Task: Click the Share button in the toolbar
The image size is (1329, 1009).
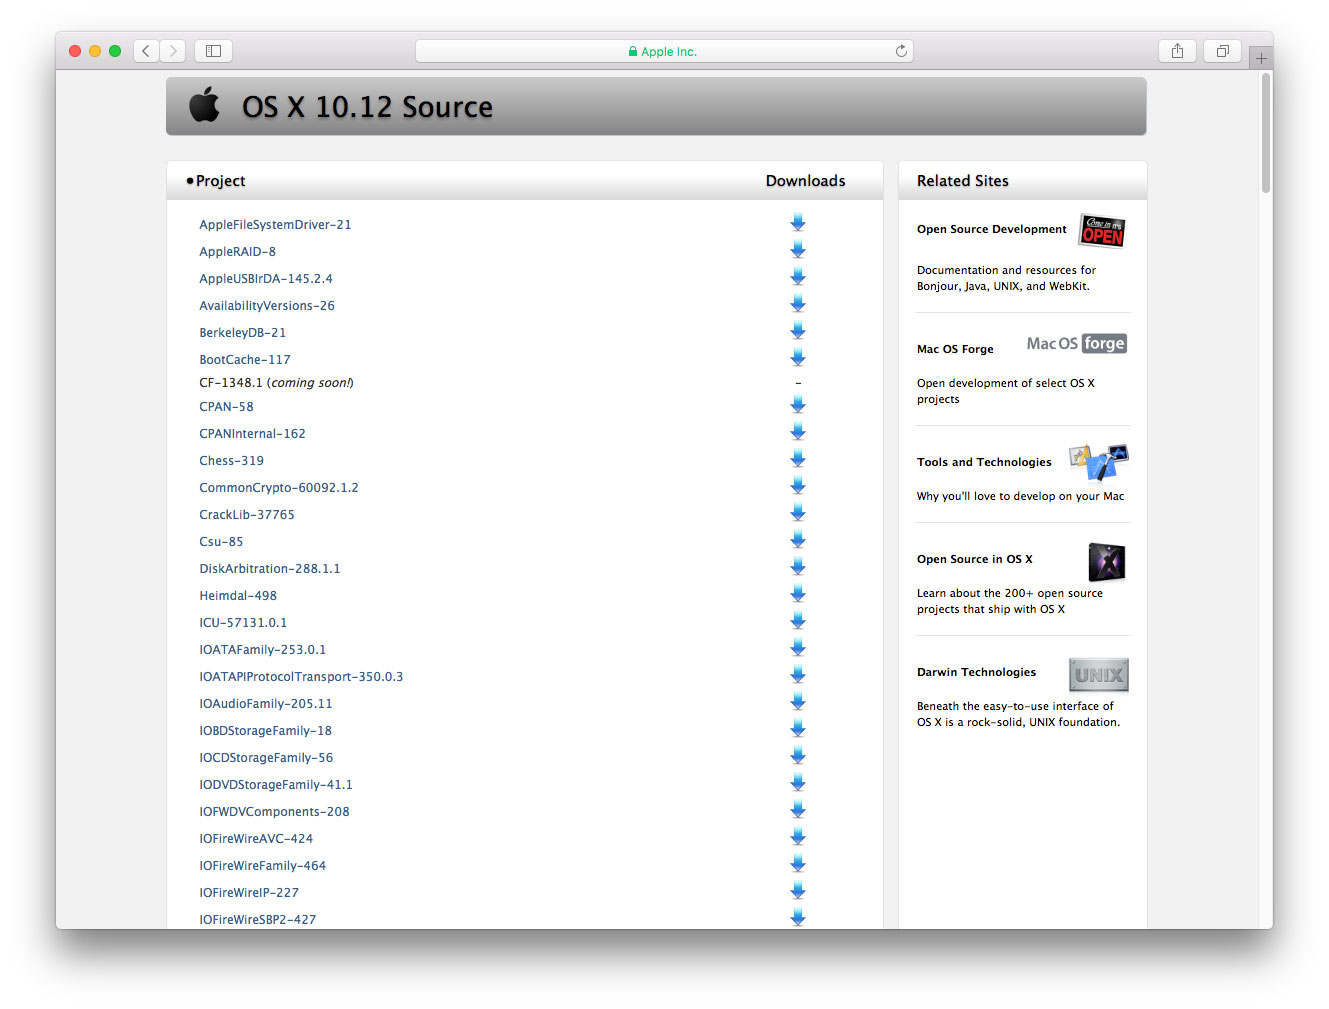Action: (x=1177, y=50)
